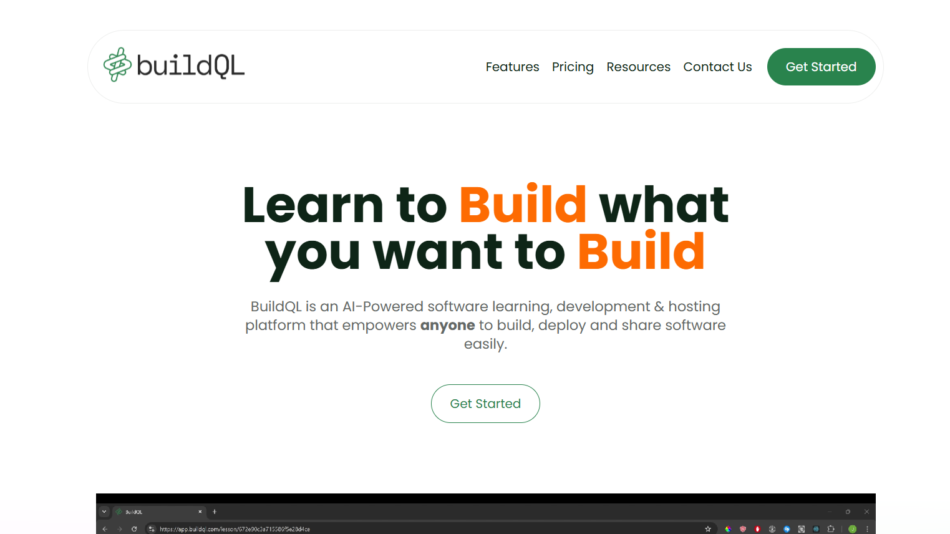This screenshot has width=950, height=534.
Task: Click the outlined Get Started button below tagline
Action: point(485,404)
